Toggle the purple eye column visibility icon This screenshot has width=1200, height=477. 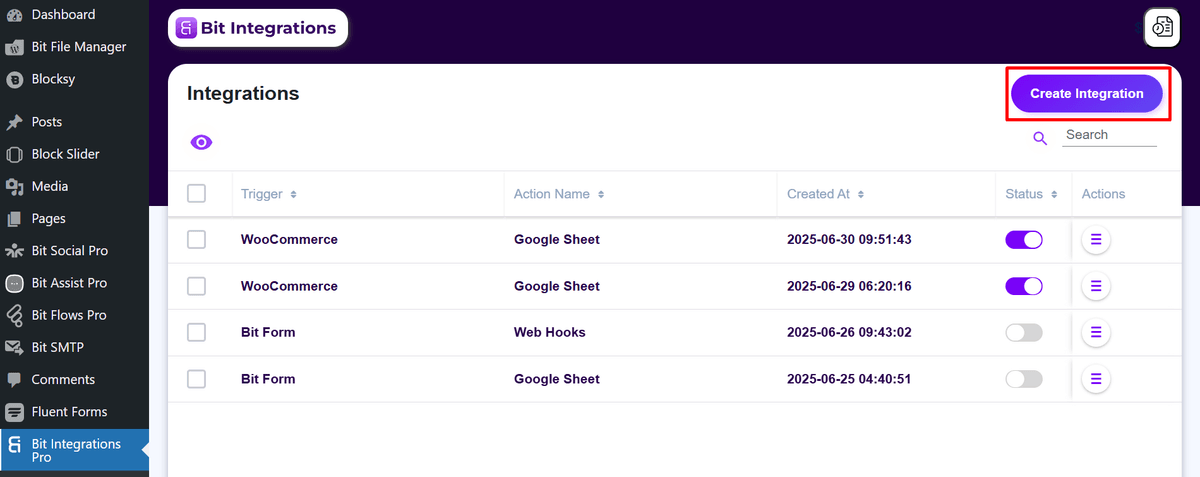pyautogui.click(x=201, y=142)
